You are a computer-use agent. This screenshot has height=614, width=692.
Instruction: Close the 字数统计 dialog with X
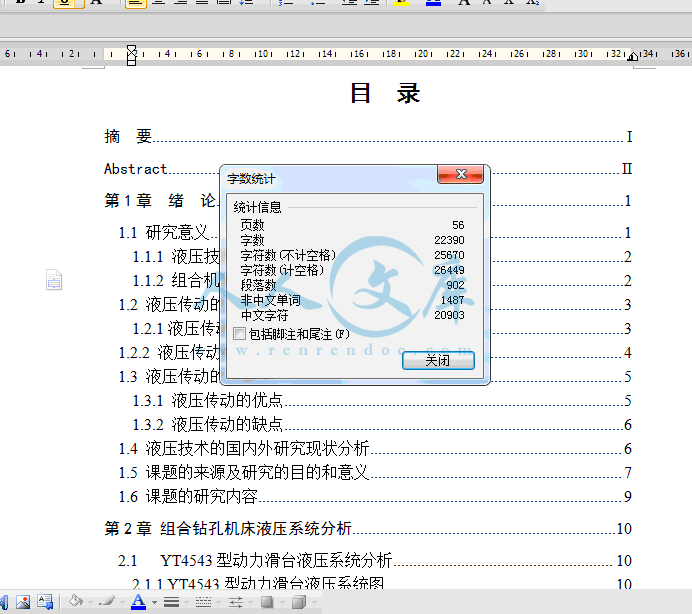[461, 174]
